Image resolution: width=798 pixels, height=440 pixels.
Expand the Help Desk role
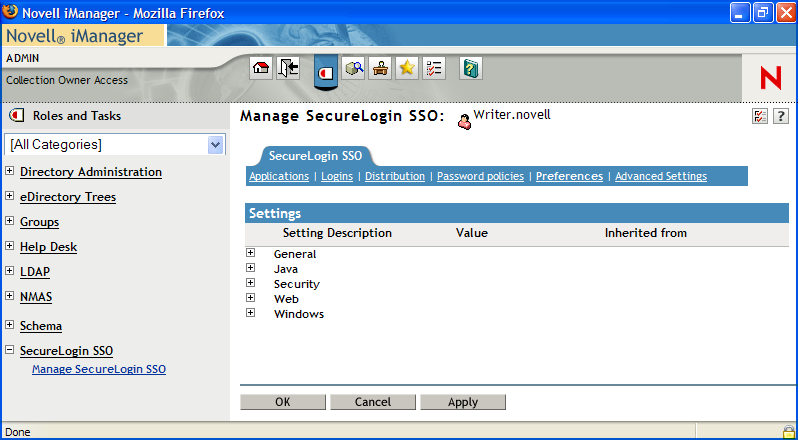point(10,246)
